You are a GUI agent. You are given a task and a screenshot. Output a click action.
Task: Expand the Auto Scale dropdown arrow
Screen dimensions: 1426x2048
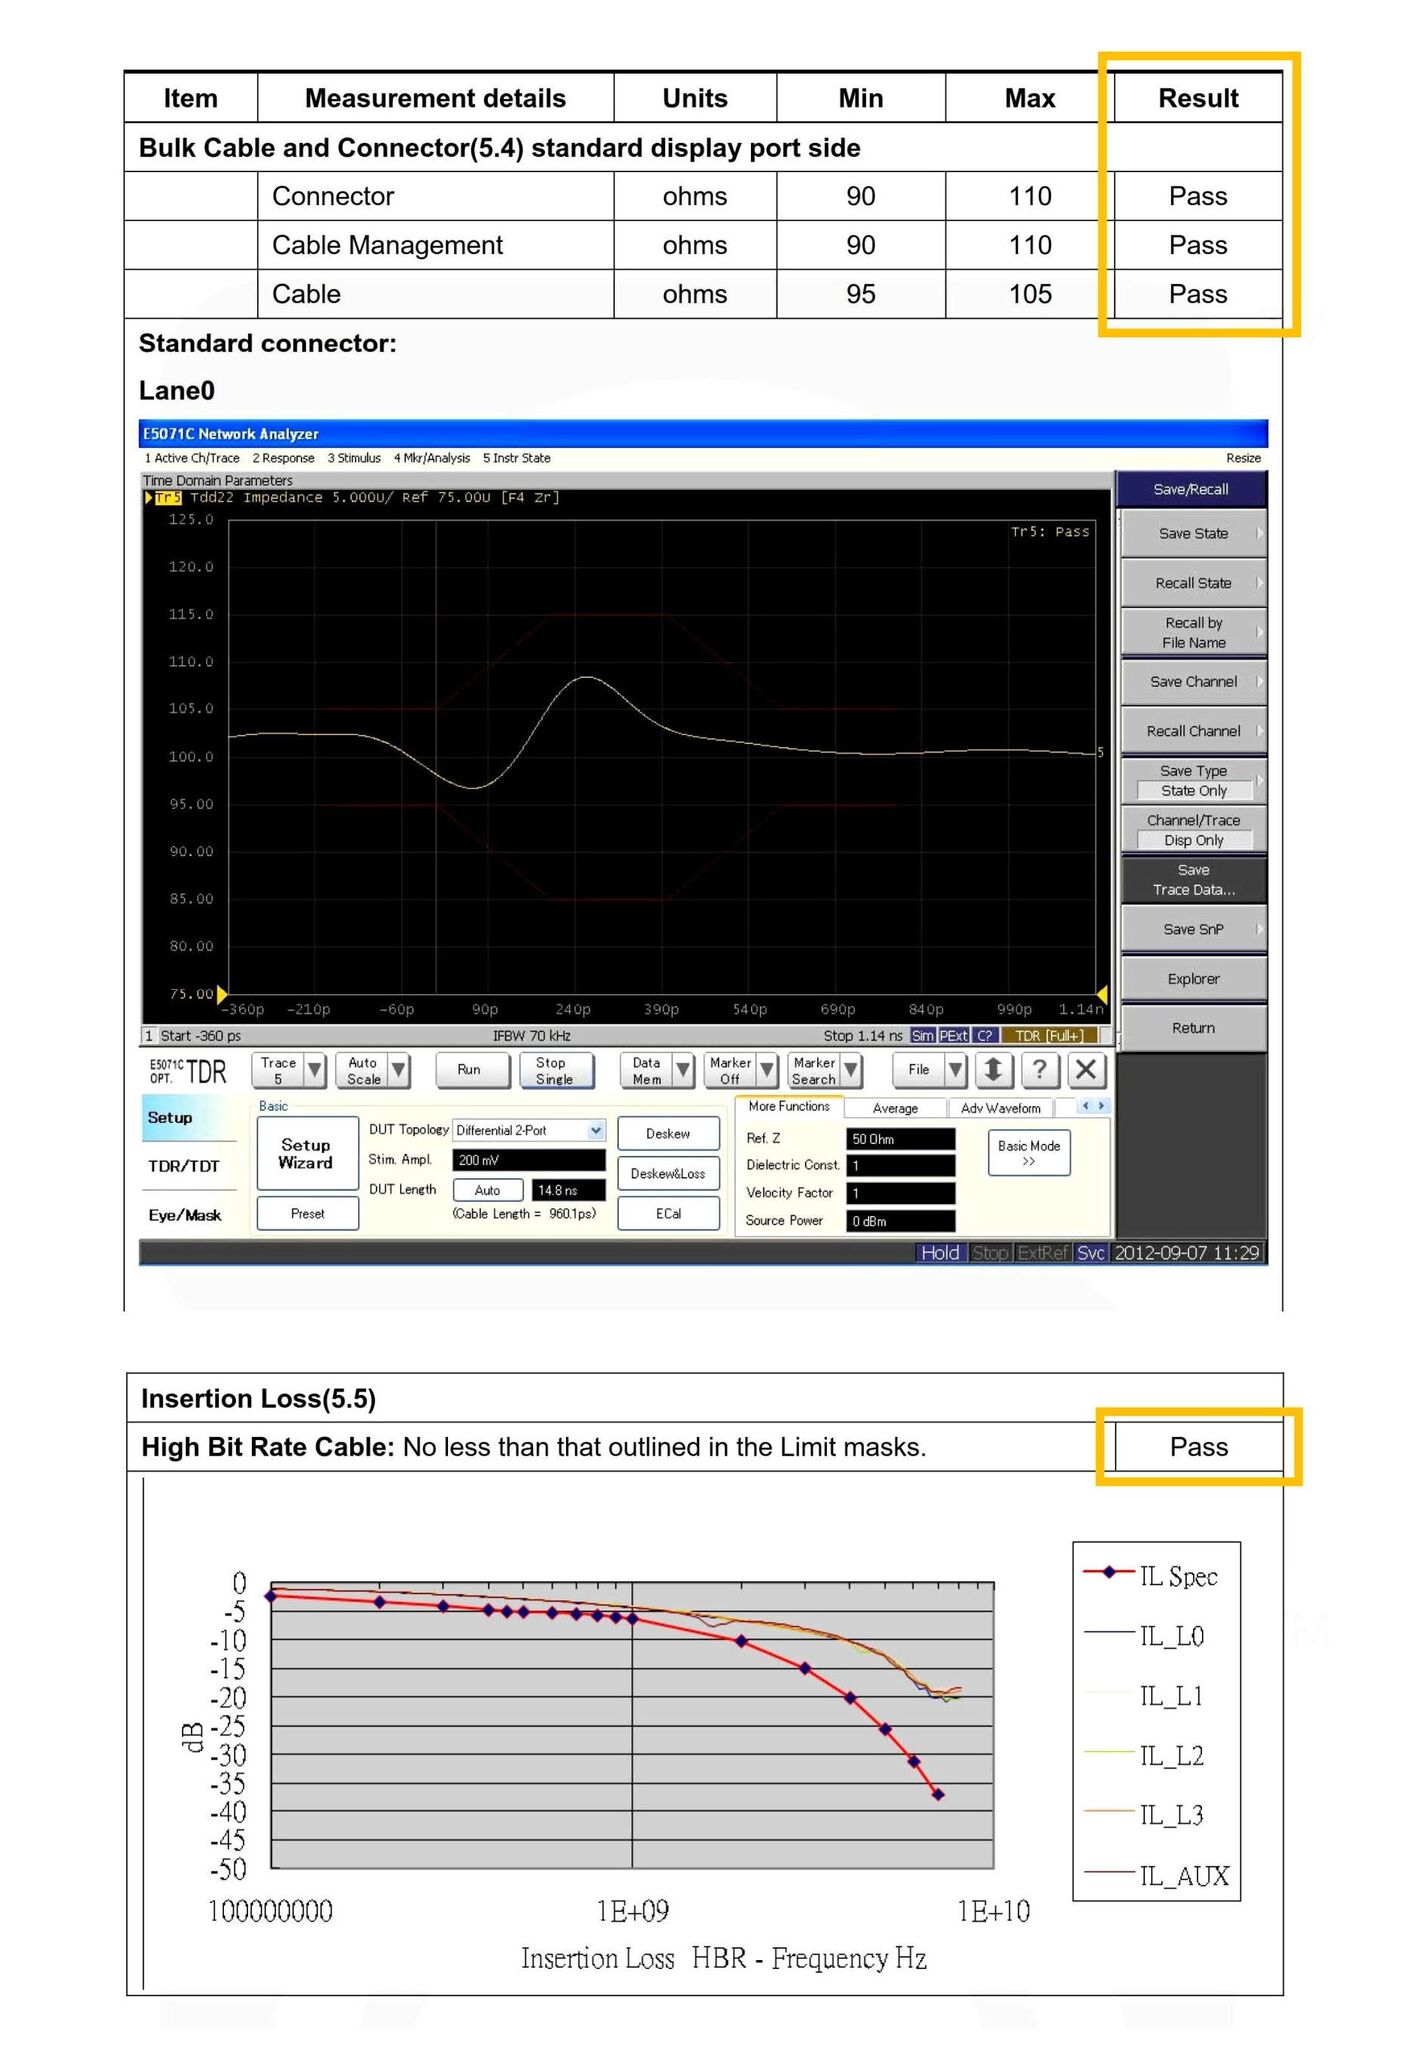399,1070
